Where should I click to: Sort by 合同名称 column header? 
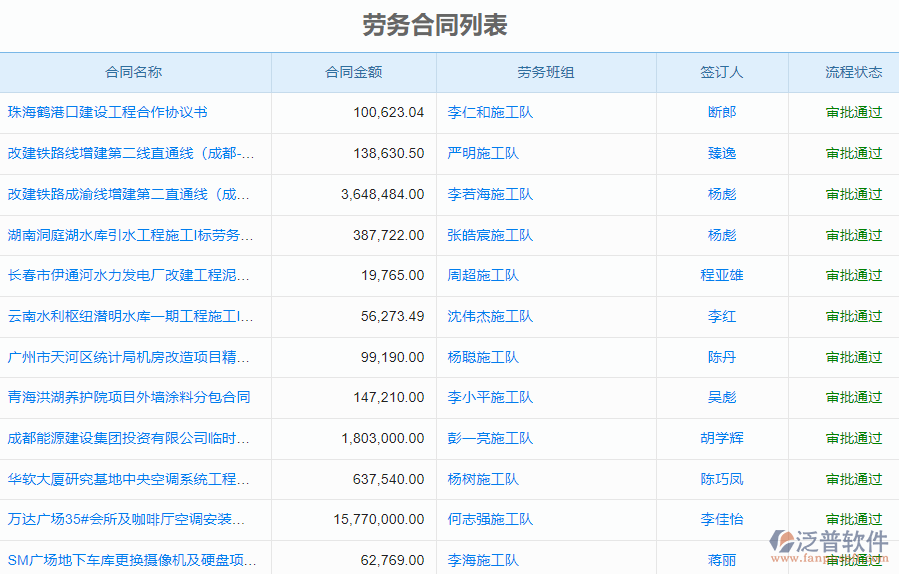(x=134, y=72)
